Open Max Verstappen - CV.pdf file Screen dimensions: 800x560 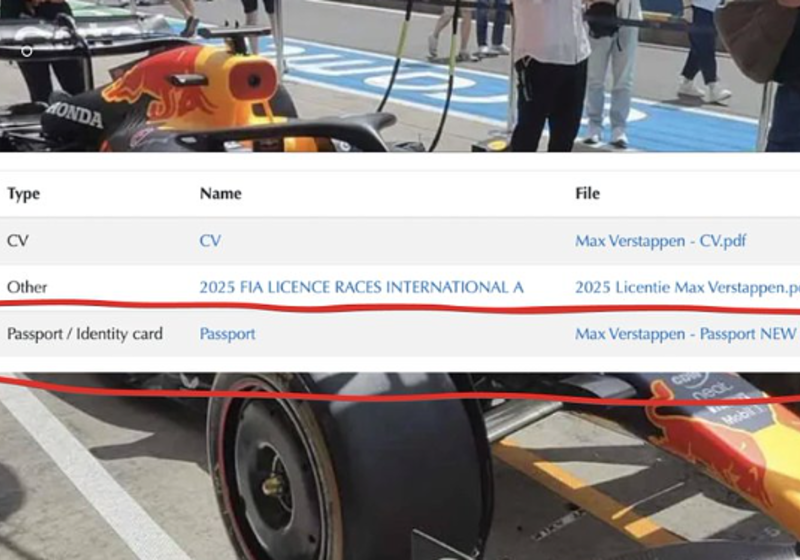(661, 241)
